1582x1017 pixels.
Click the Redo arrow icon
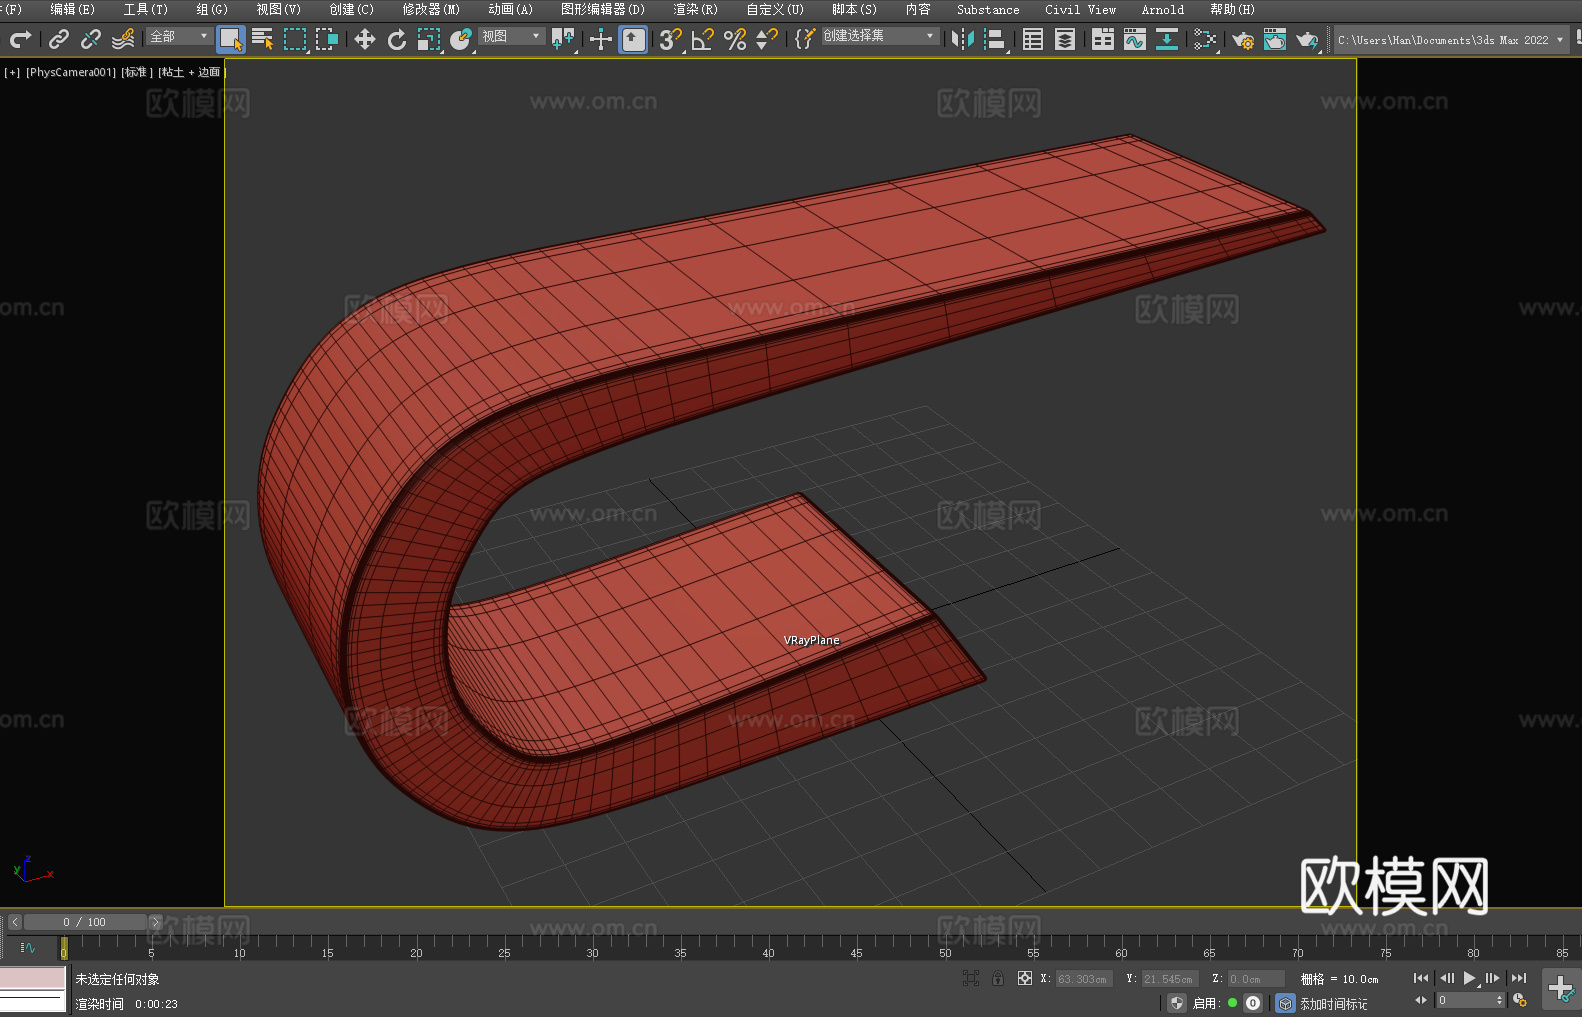coord(20,39)
